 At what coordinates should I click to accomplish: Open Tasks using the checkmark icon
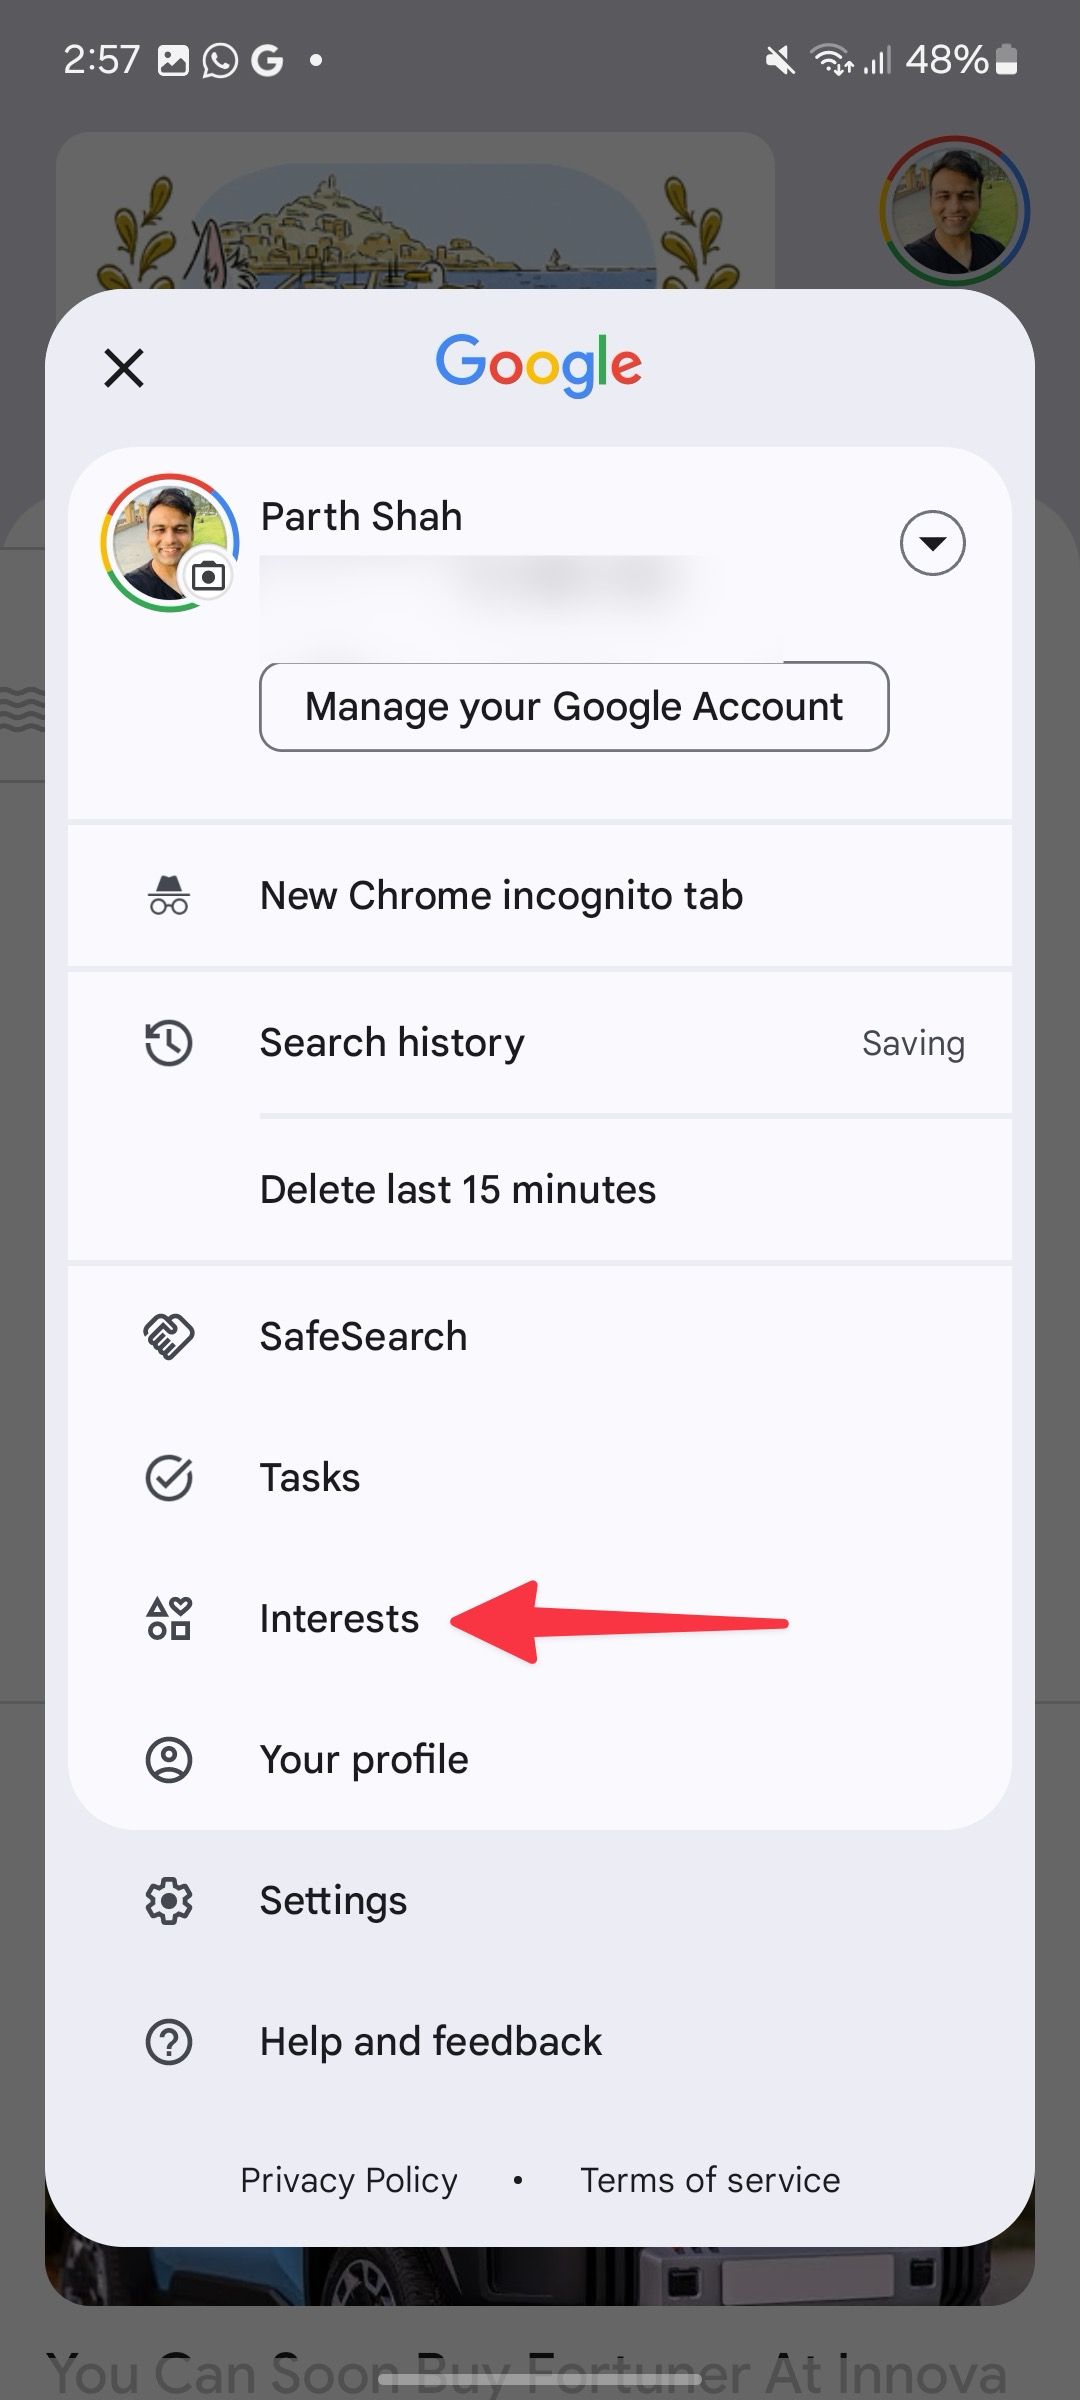pos(168,1477)
